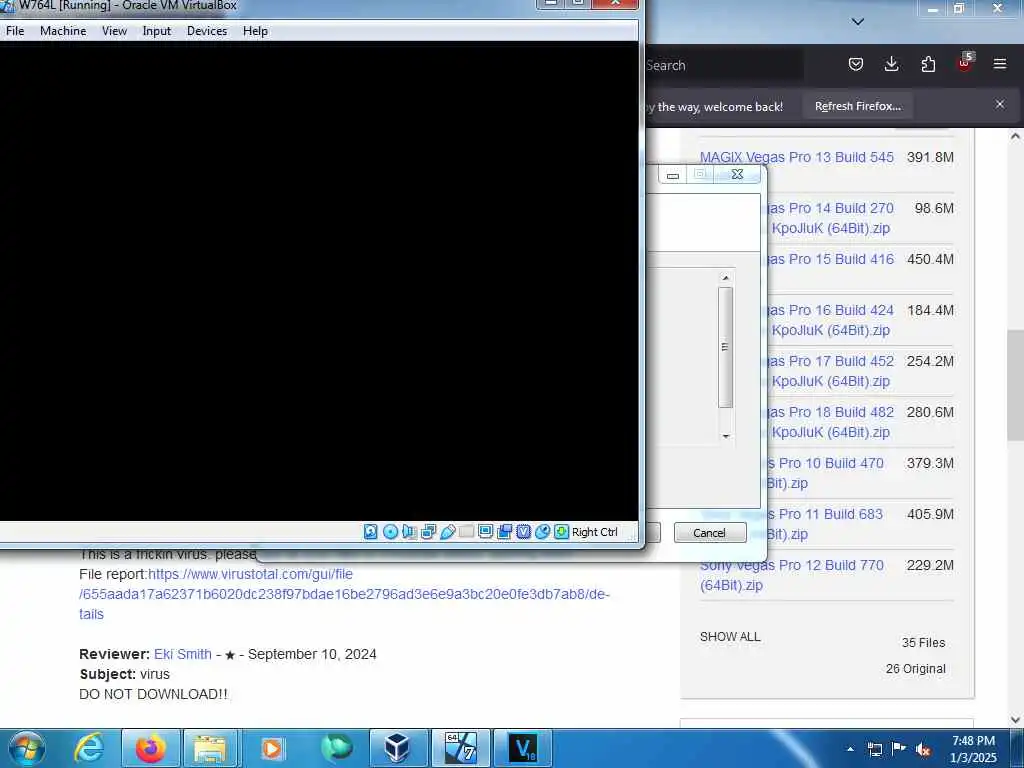Launch Internet Explorer from the taskbar
The width and height of the screenshot is (1024, 768).
[x=89, y=748]
